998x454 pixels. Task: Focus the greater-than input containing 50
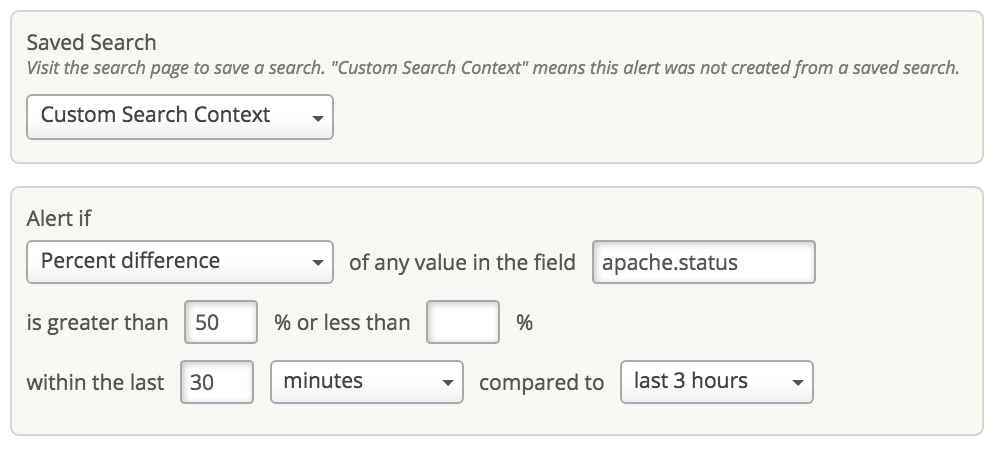point(221,323)
